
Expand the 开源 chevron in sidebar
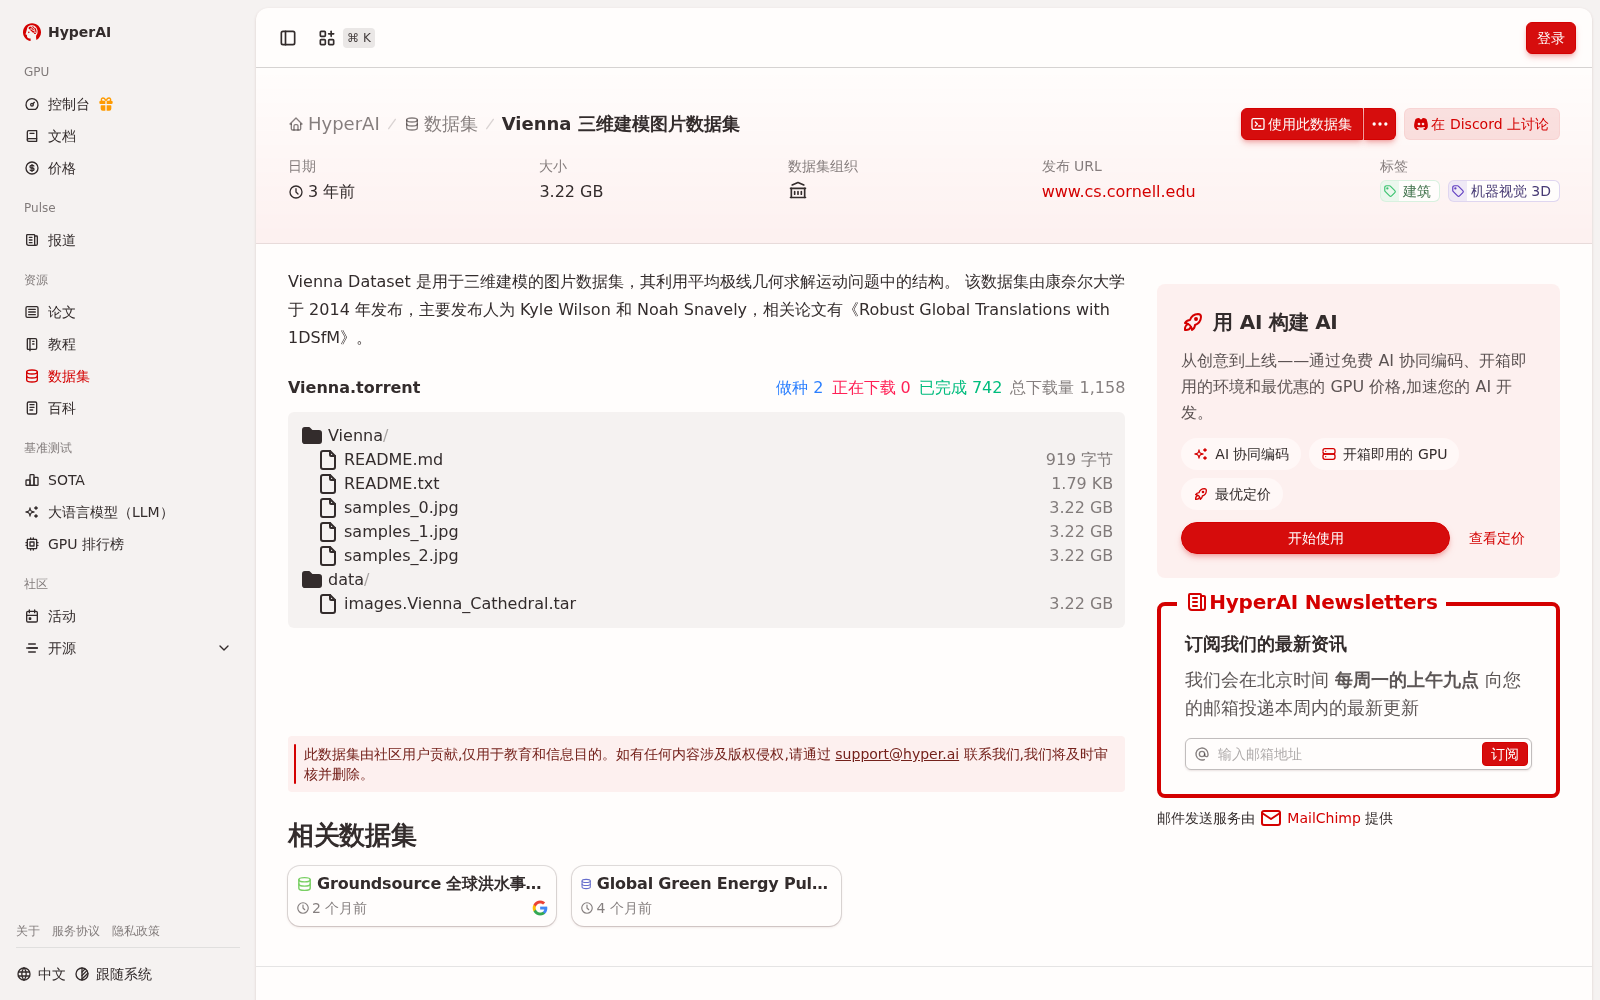[224, 648]
